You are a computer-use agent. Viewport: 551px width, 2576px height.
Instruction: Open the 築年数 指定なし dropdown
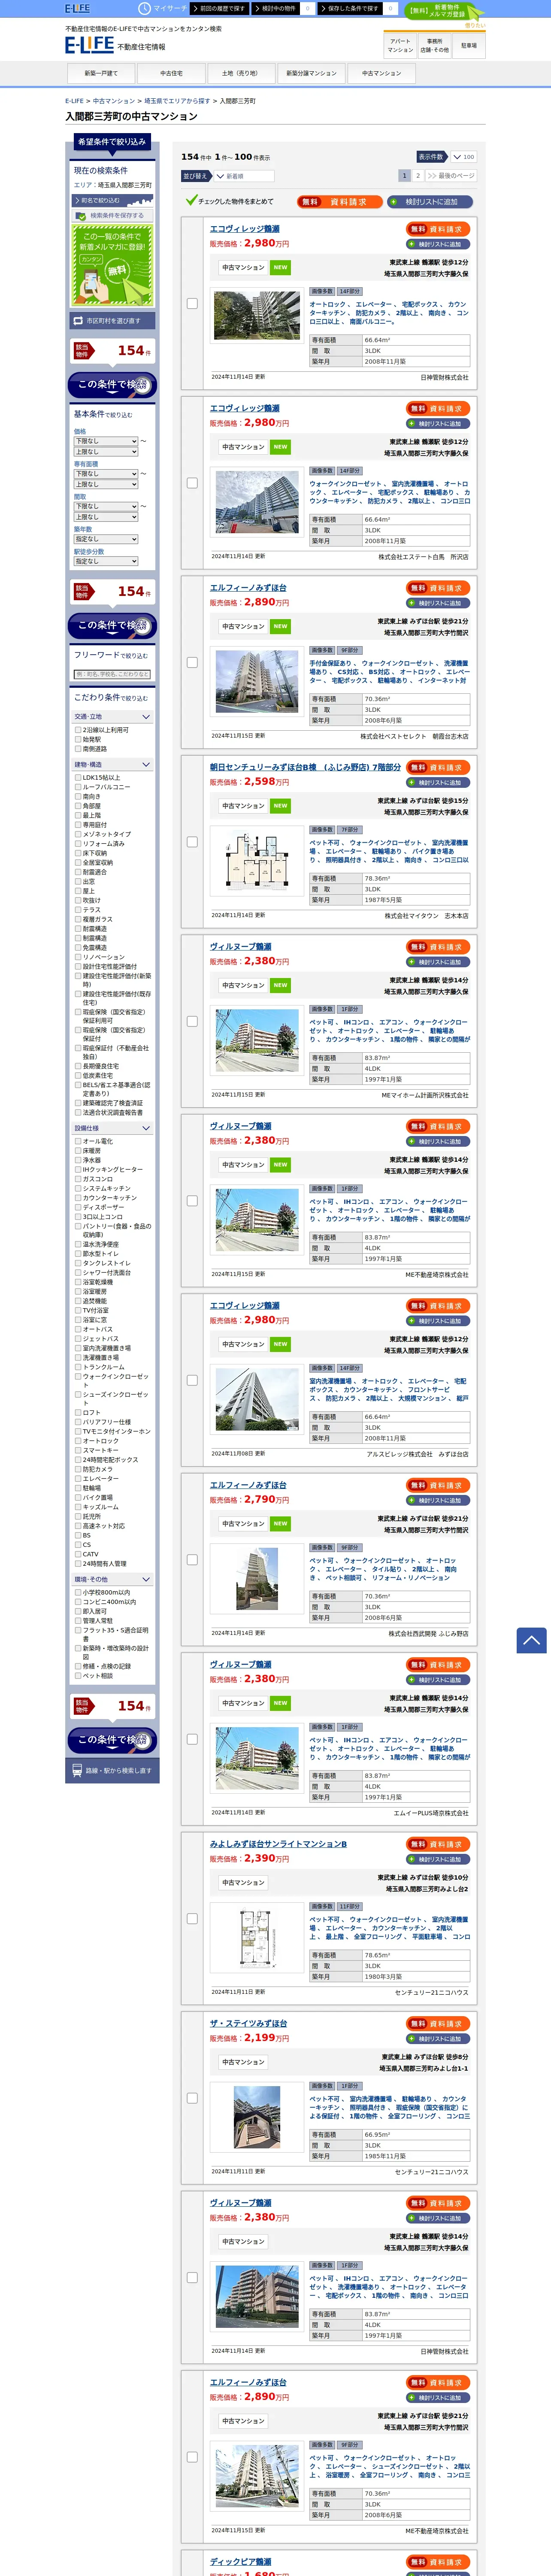point(106,539)
